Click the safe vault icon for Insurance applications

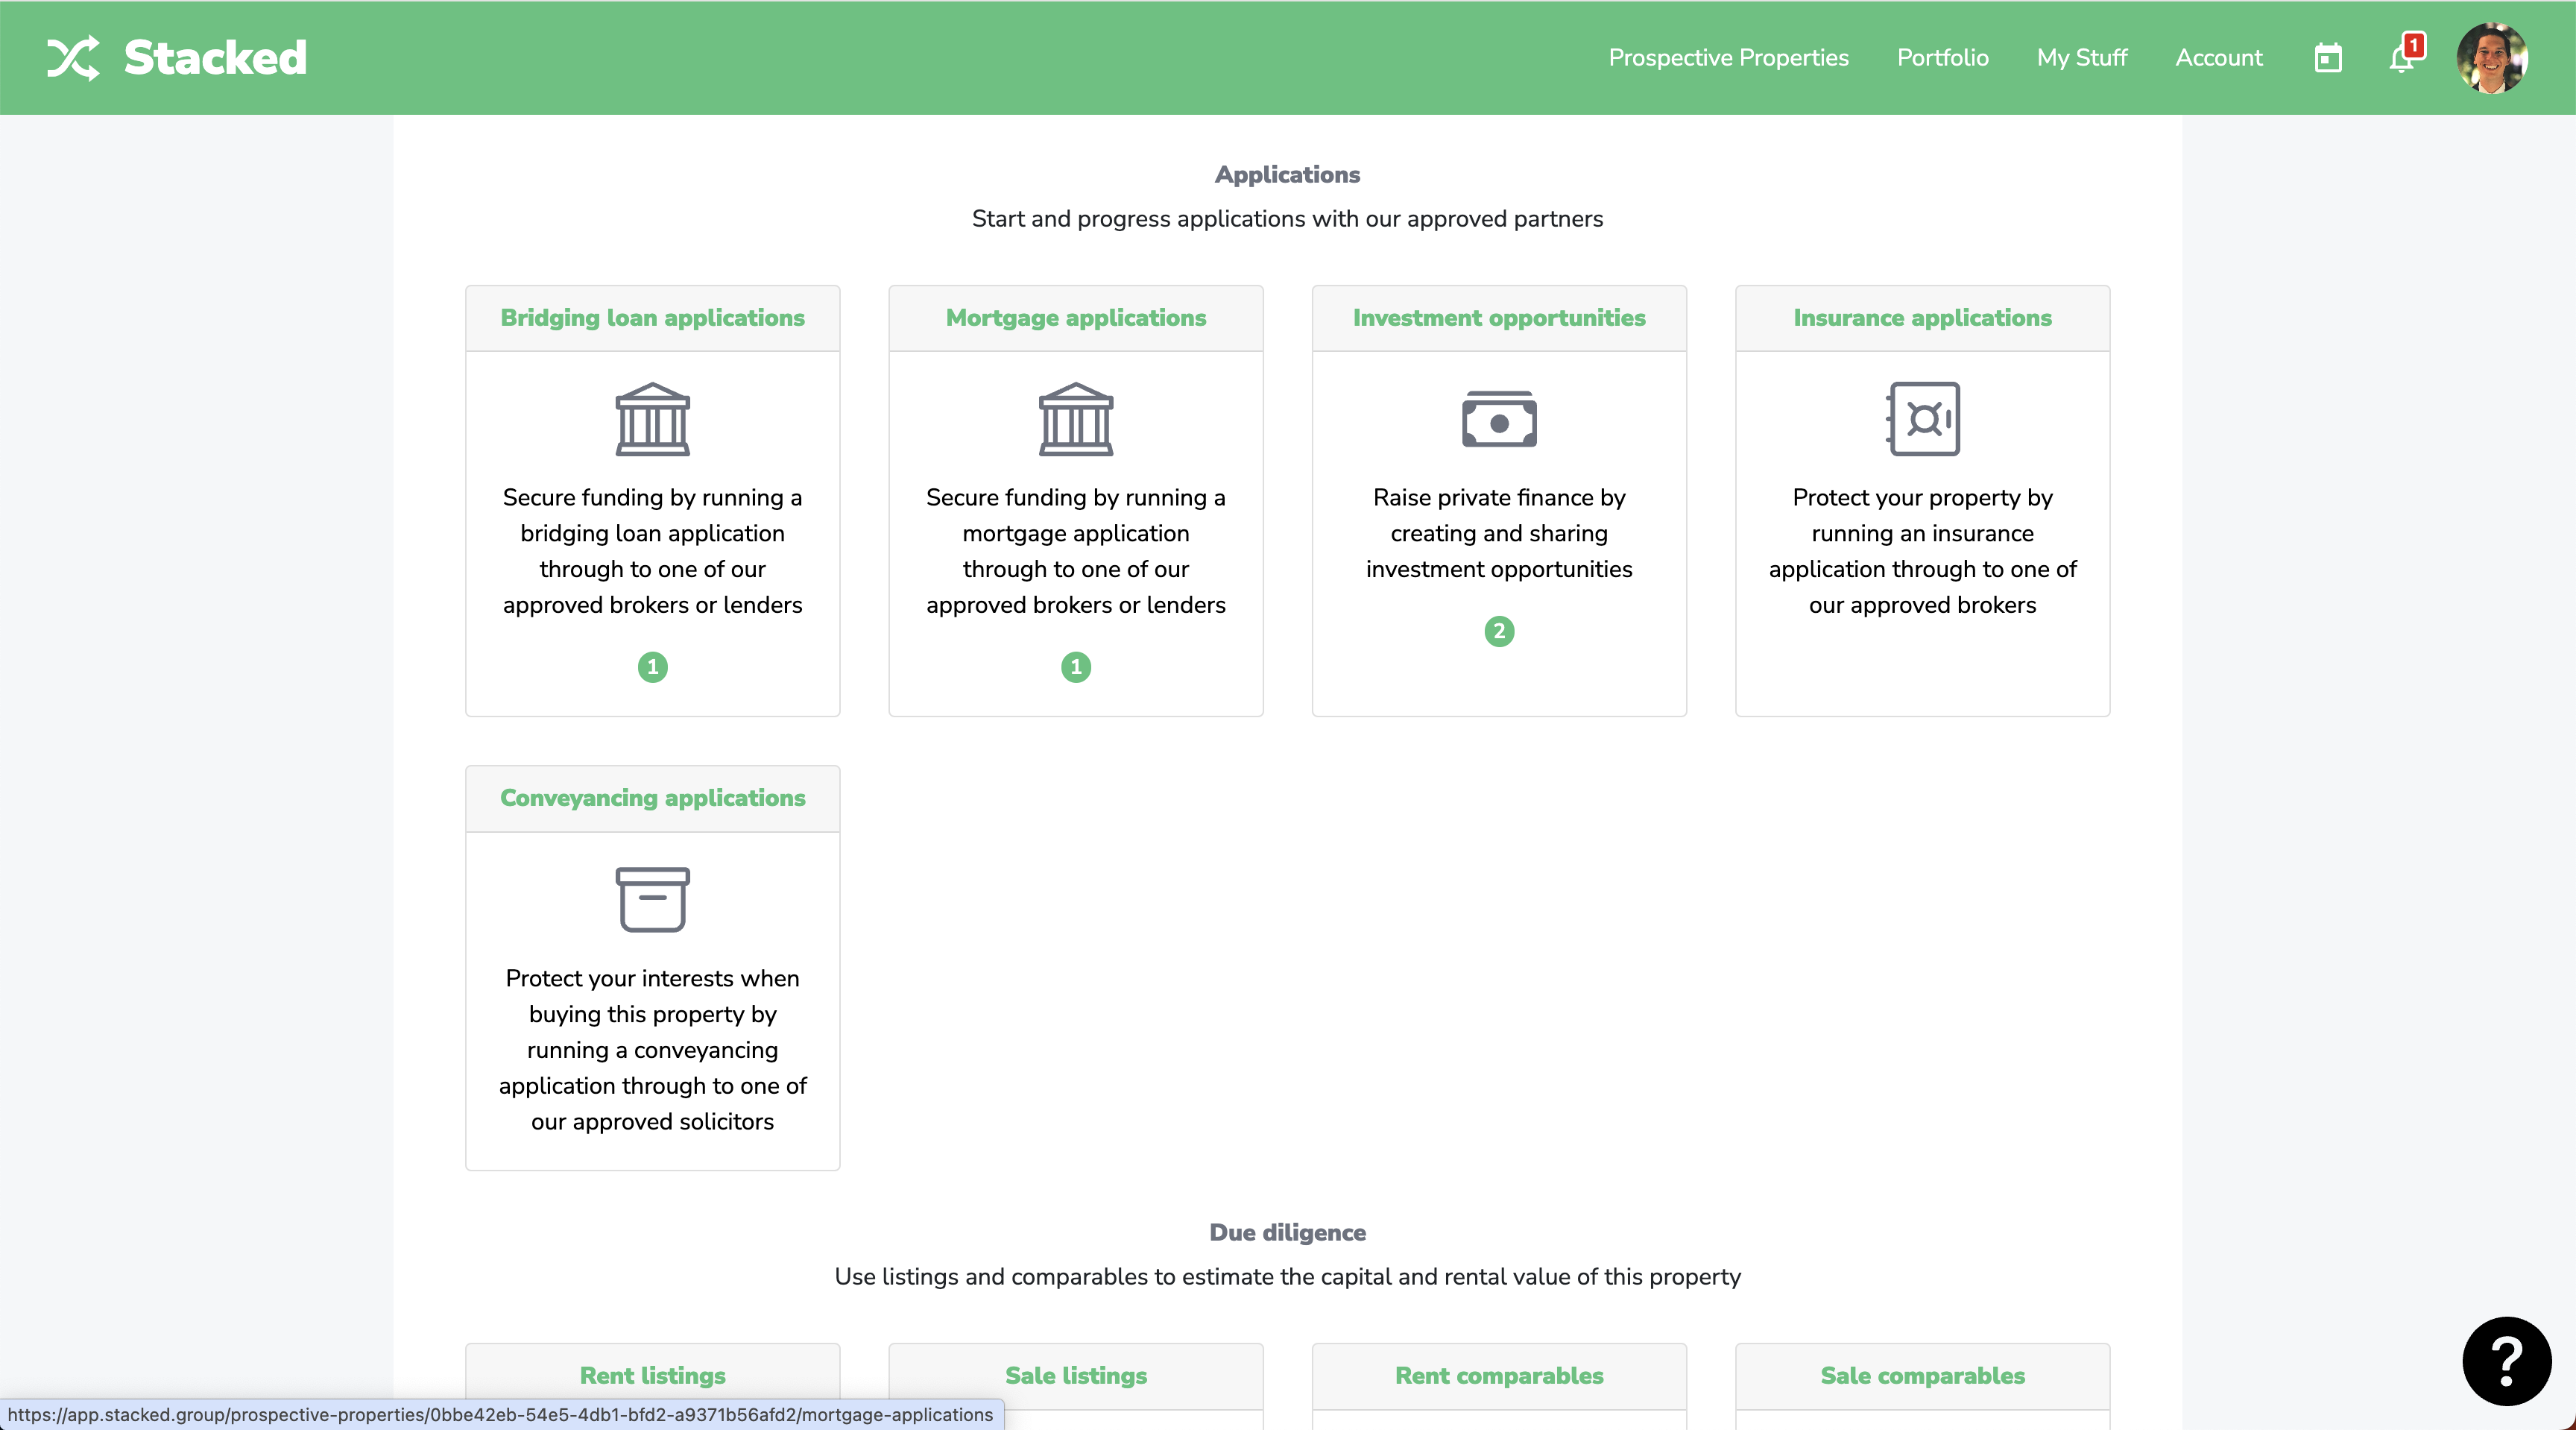click(1922, 419)
